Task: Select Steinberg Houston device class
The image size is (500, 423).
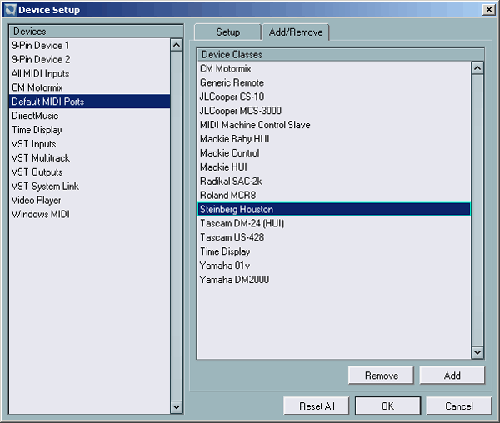Action: coord(334,209)
